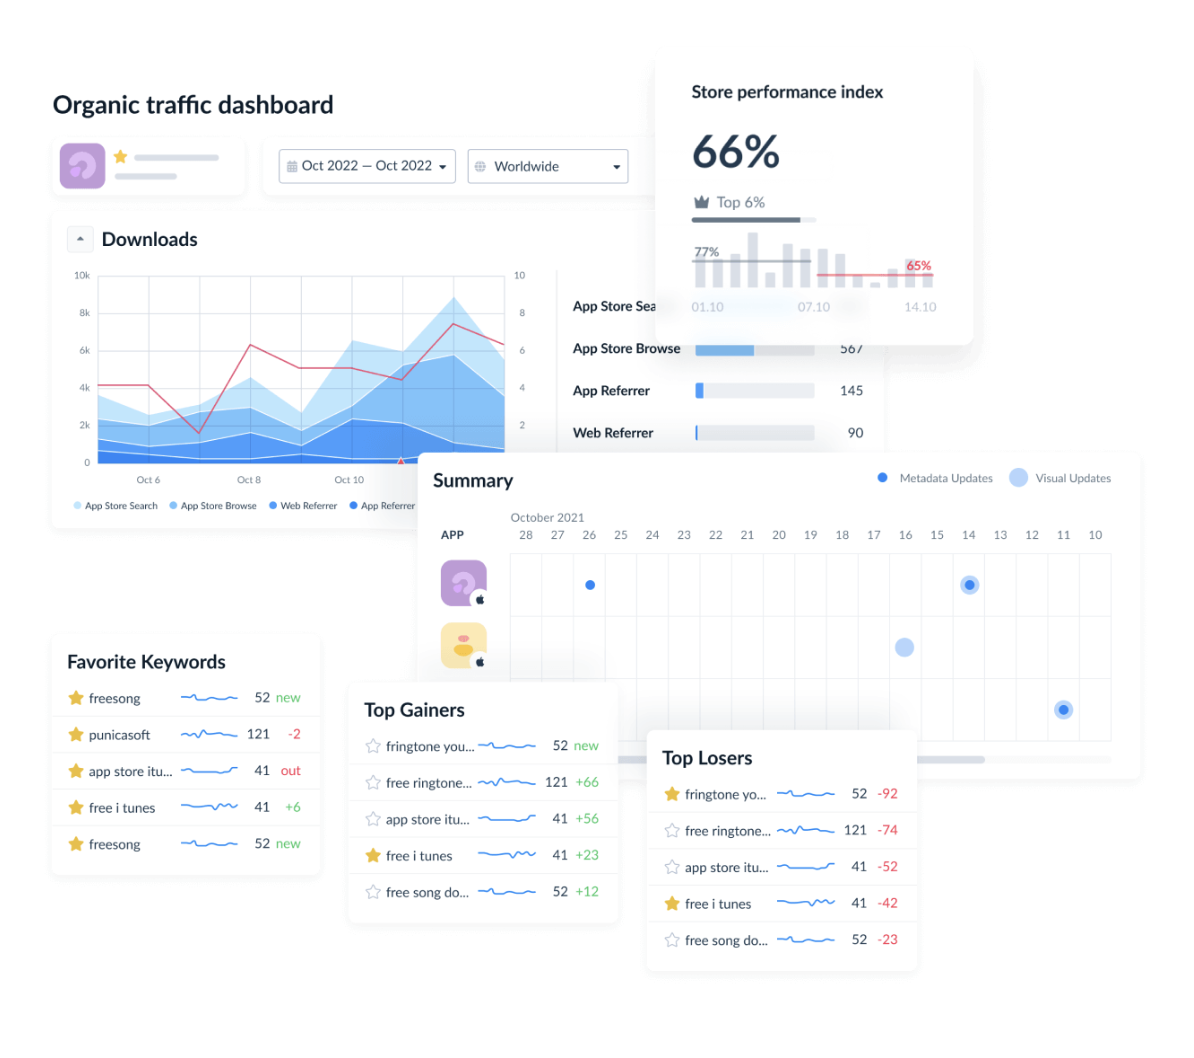Toggle the star next to punicasoft keyword
This screenshot has height=1058, width=1194.
coord(75,734)
